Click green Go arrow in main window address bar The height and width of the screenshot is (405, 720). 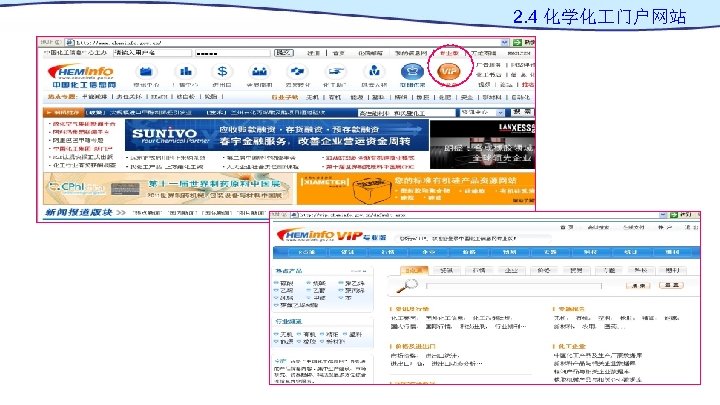(x=517, y=42)
